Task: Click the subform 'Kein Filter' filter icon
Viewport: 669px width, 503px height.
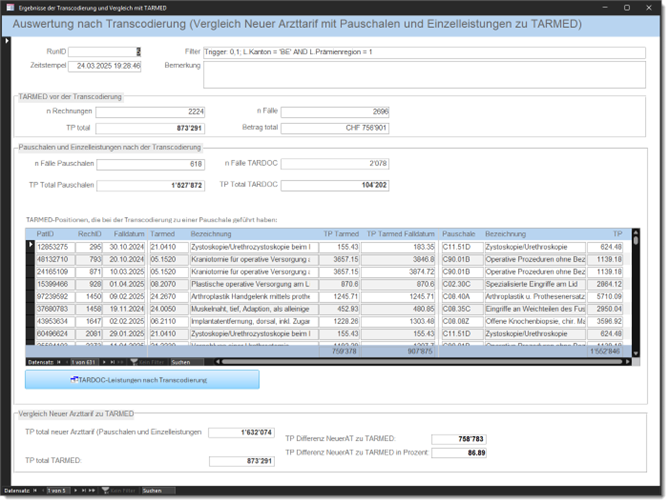Action: point(134,362)
